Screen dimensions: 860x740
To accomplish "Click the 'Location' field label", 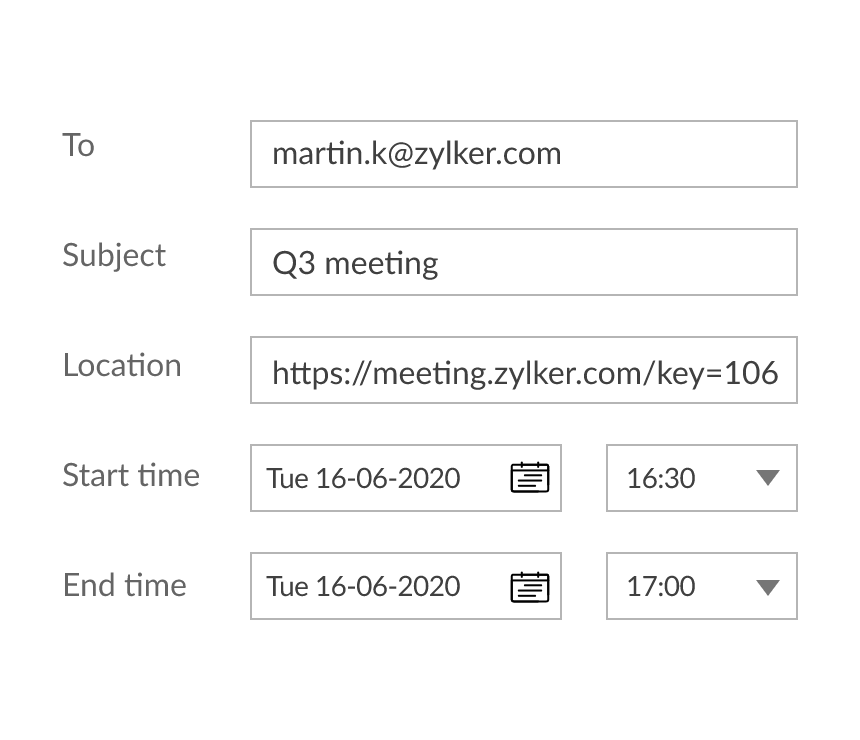I will pyautogui.click(x=122, y=365).
